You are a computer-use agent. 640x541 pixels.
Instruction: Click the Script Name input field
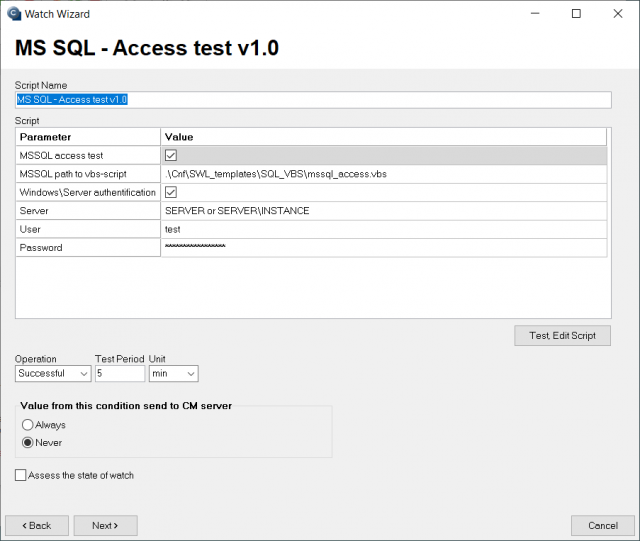point(313,100)
